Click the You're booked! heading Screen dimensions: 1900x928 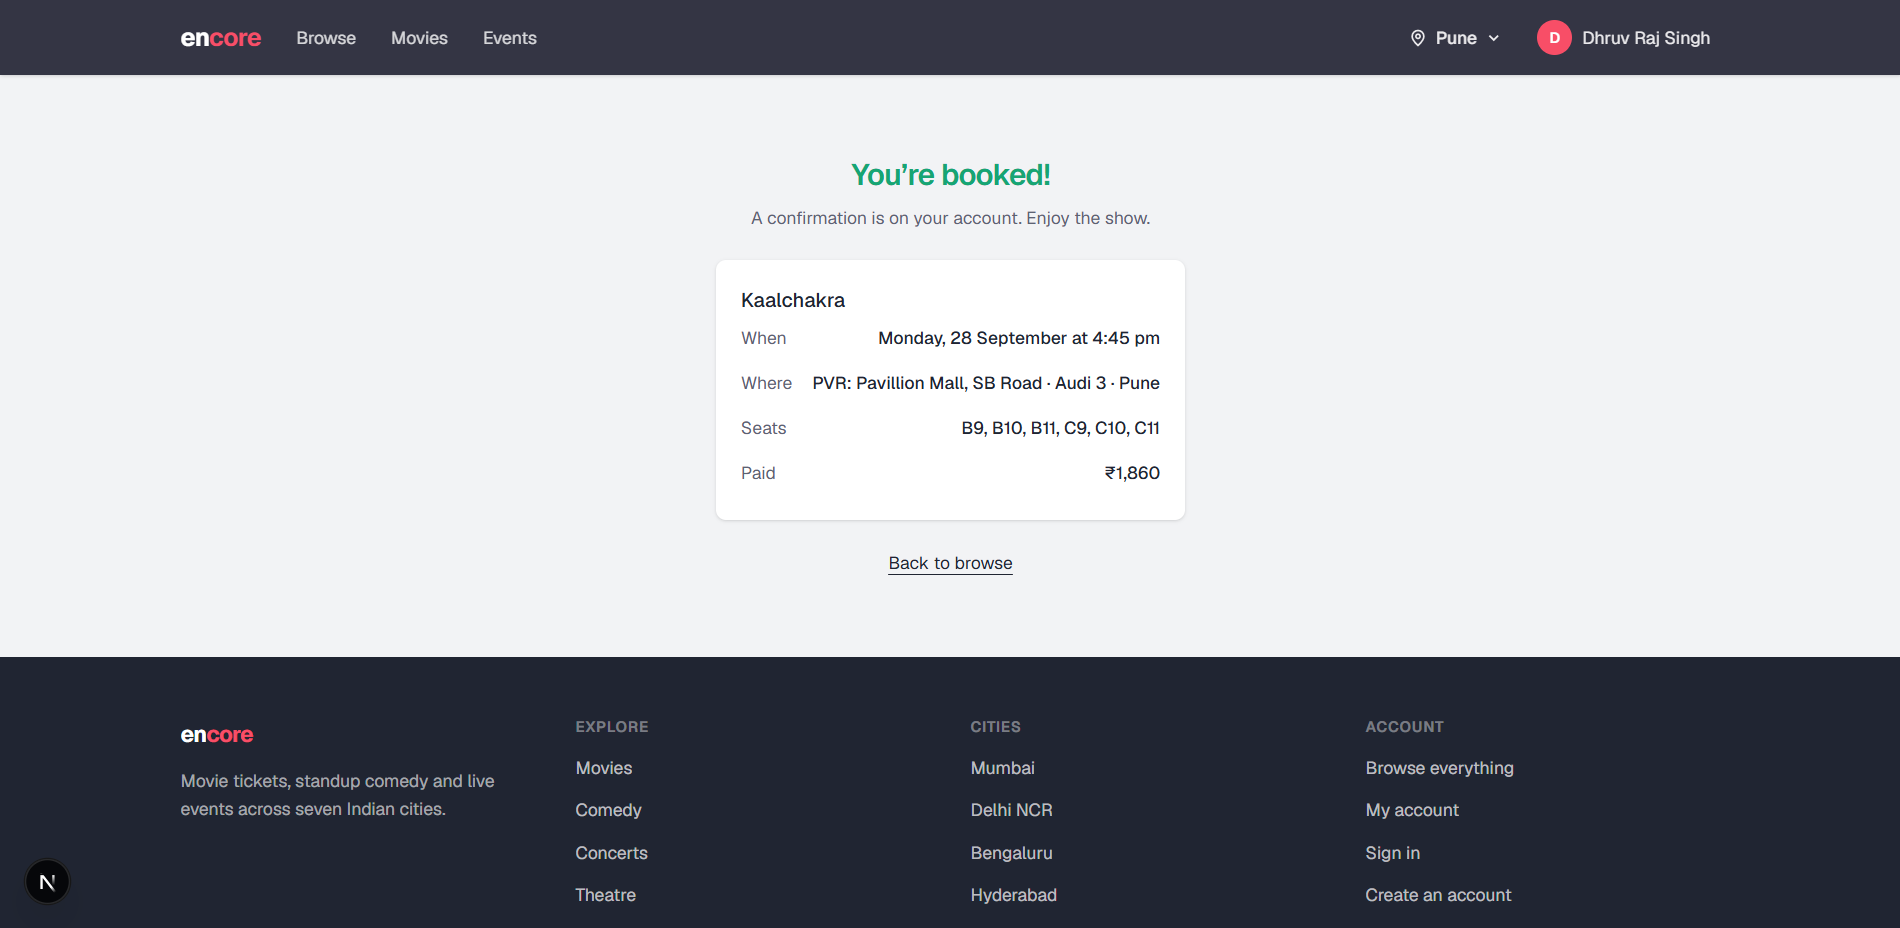pyautogui.click(x=950, y=175)
